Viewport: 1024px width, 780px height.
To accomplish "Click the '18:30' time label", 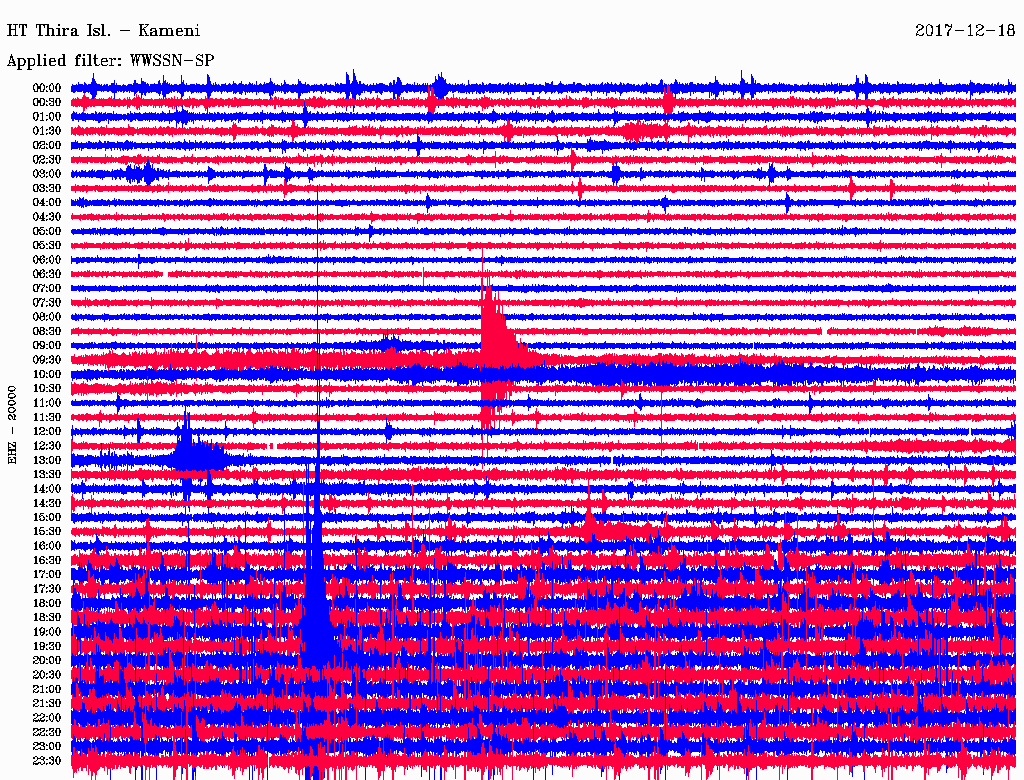I will [47, 618].
